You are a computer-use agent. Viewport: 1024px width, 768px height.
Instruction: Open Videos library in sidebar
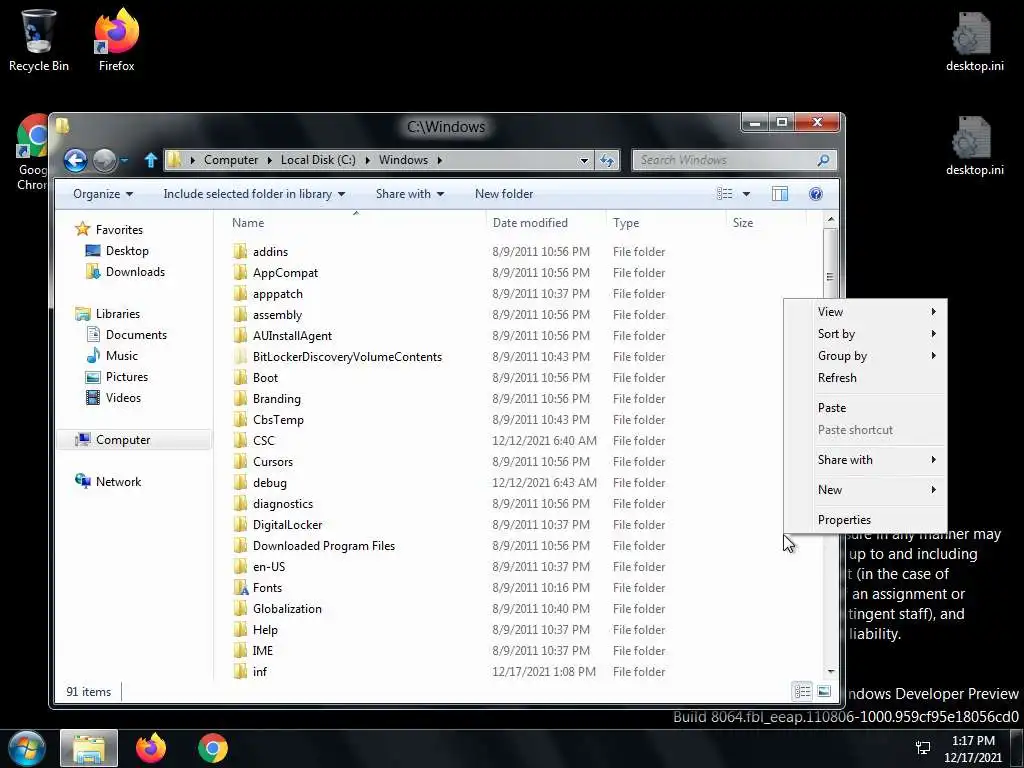(x=123, y=398)
